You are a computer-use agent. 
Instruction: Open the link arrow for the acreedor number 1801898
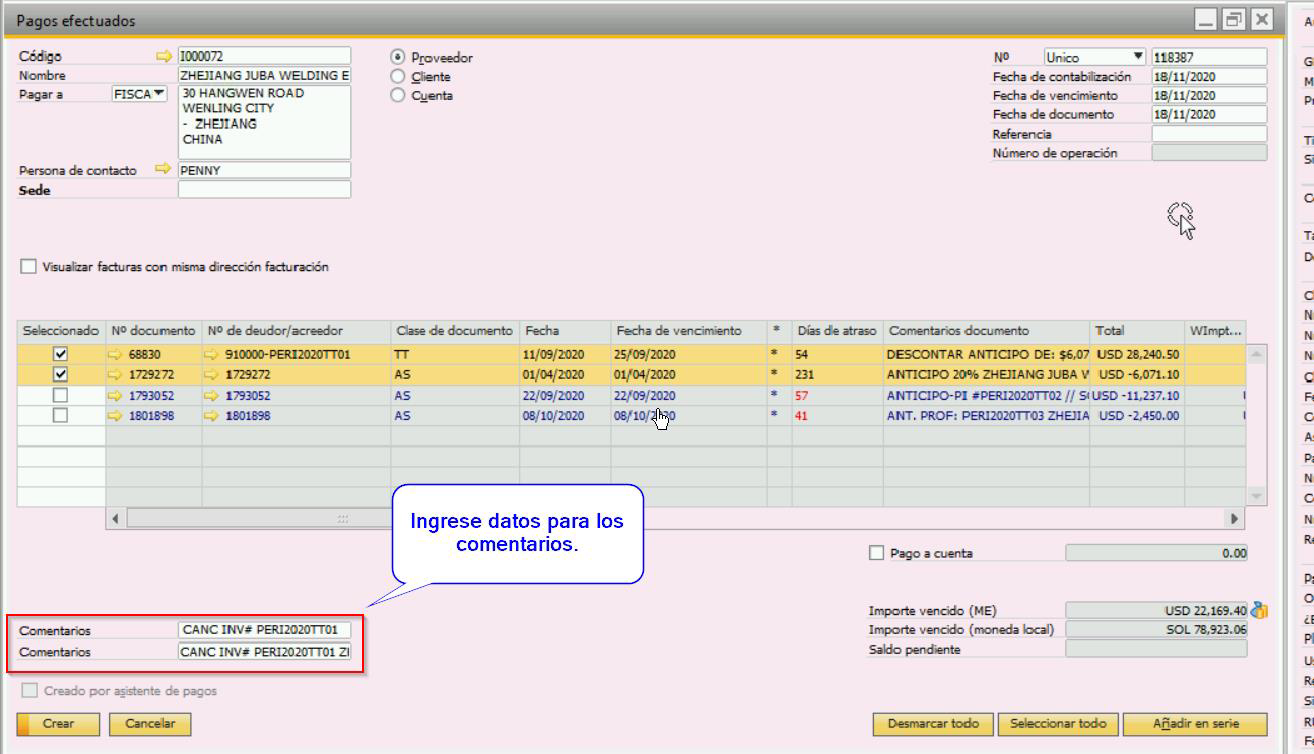[212, 416]
